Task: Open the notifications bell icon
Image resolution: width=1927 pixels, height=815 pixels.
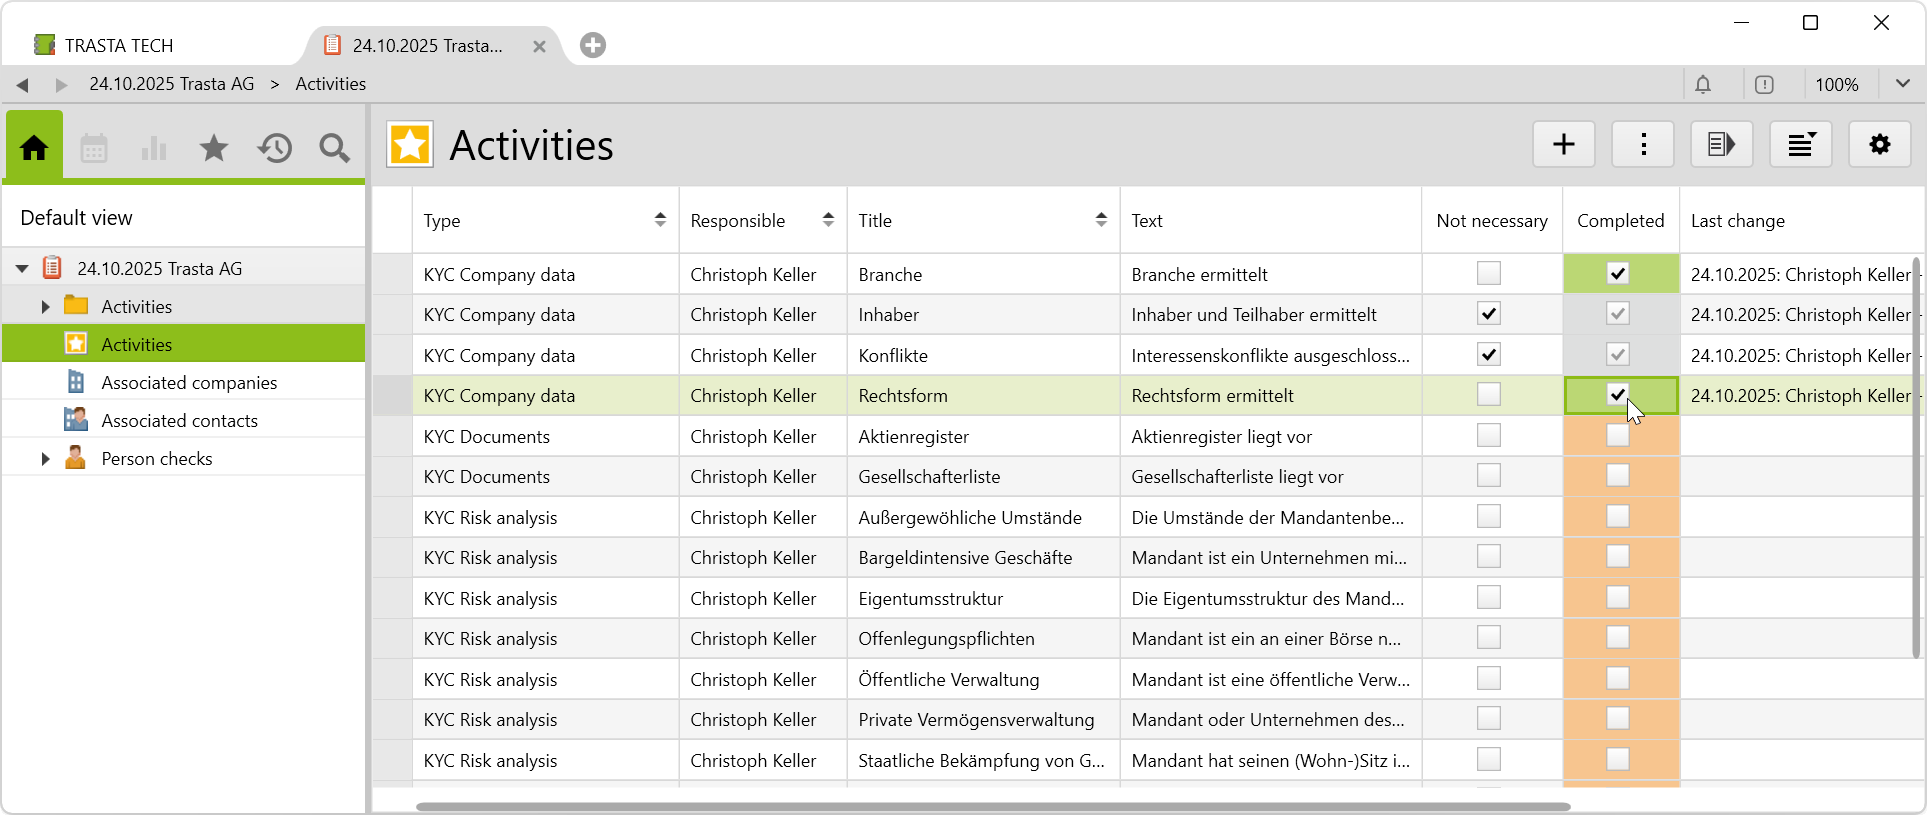Action: click(x=1703, y=85)
